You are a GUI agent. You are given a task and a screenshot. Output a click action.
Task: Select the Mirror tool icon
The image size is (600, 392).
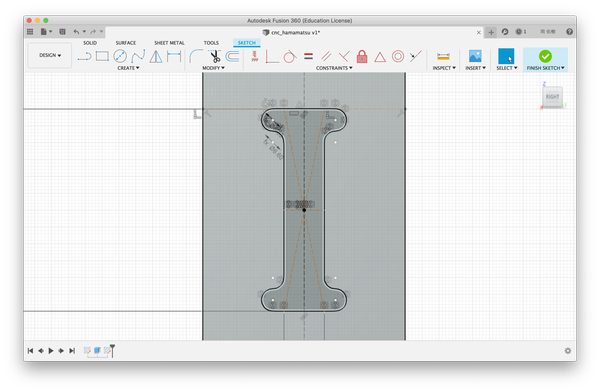[x=156, y=57]
